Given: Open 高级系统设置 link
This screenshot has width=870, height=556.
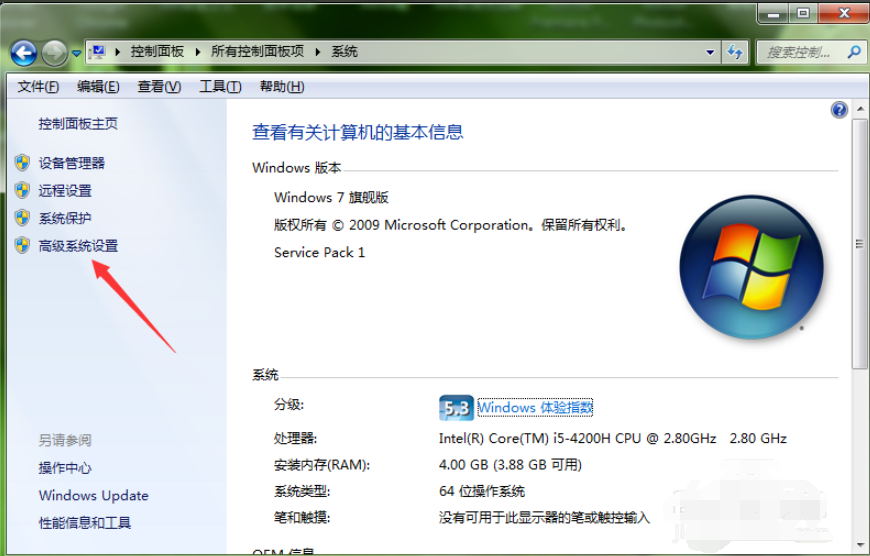Looking at the screenshot, I should (x=78, y=246).
